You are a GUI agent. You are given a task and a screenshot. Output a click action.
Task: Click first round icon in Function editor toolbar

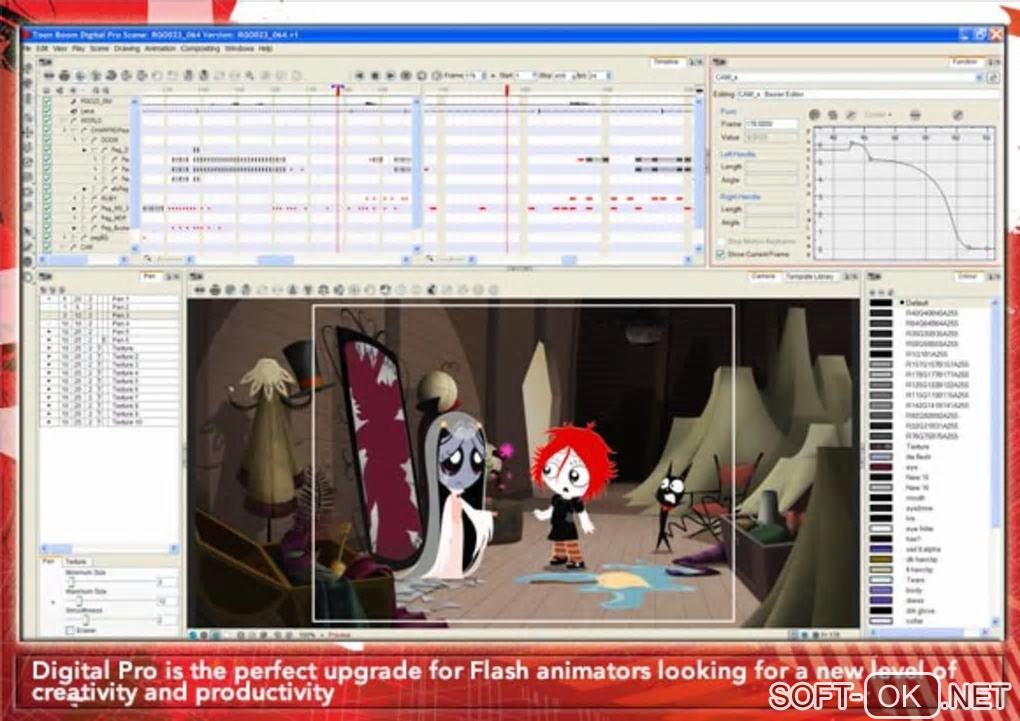tap(814, 115)
